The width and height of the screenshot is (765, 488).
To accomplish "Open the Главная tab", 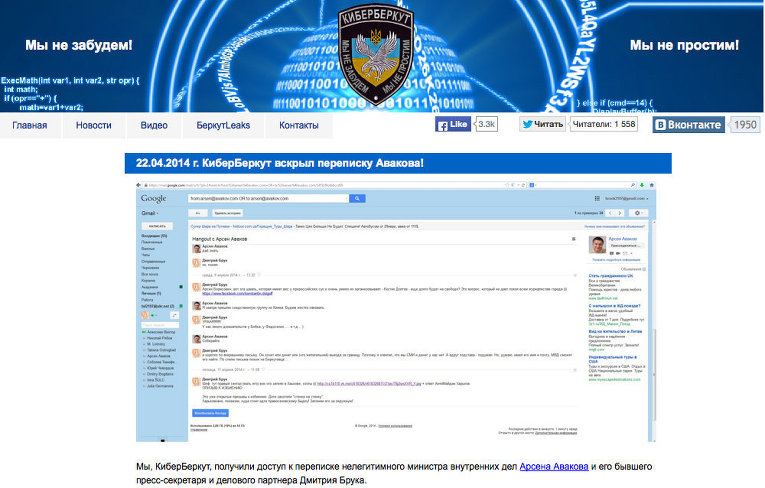I will click(x=30, y=125).
